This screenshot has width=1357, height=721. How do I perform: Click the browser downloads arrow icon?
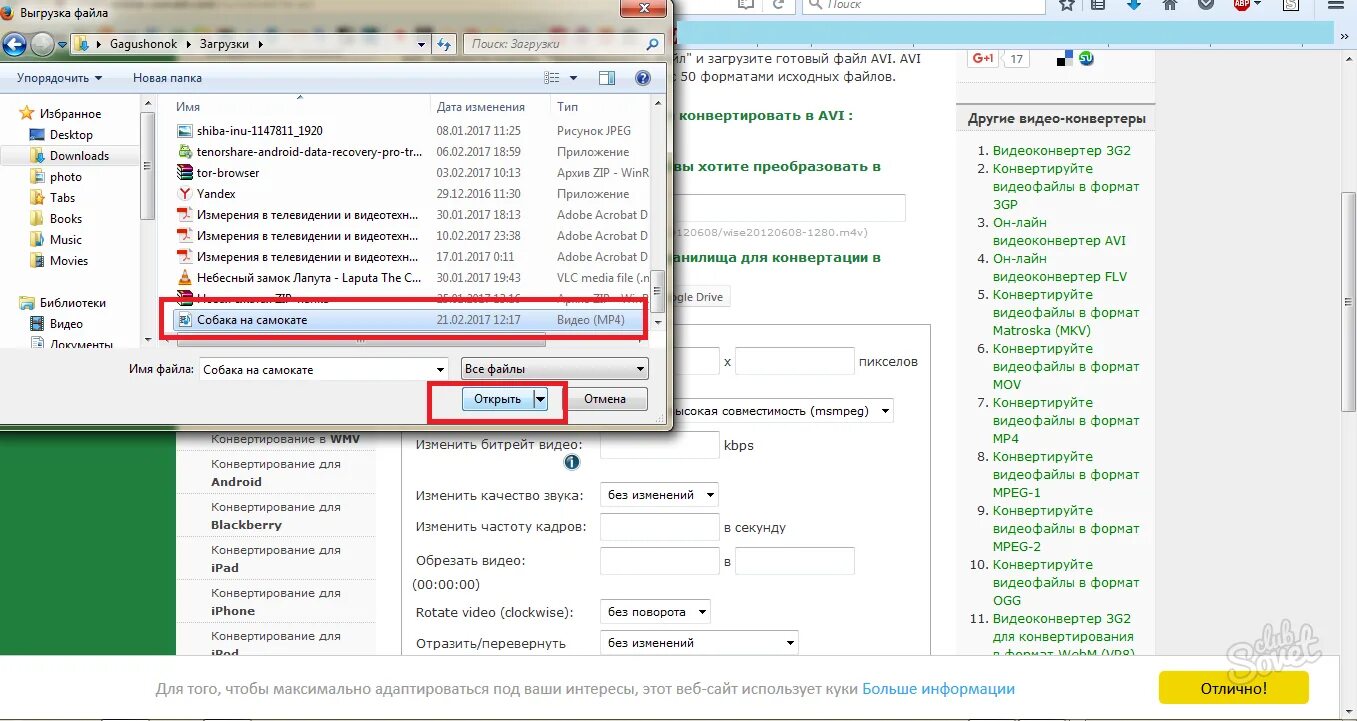click(x=1133, y=4)
